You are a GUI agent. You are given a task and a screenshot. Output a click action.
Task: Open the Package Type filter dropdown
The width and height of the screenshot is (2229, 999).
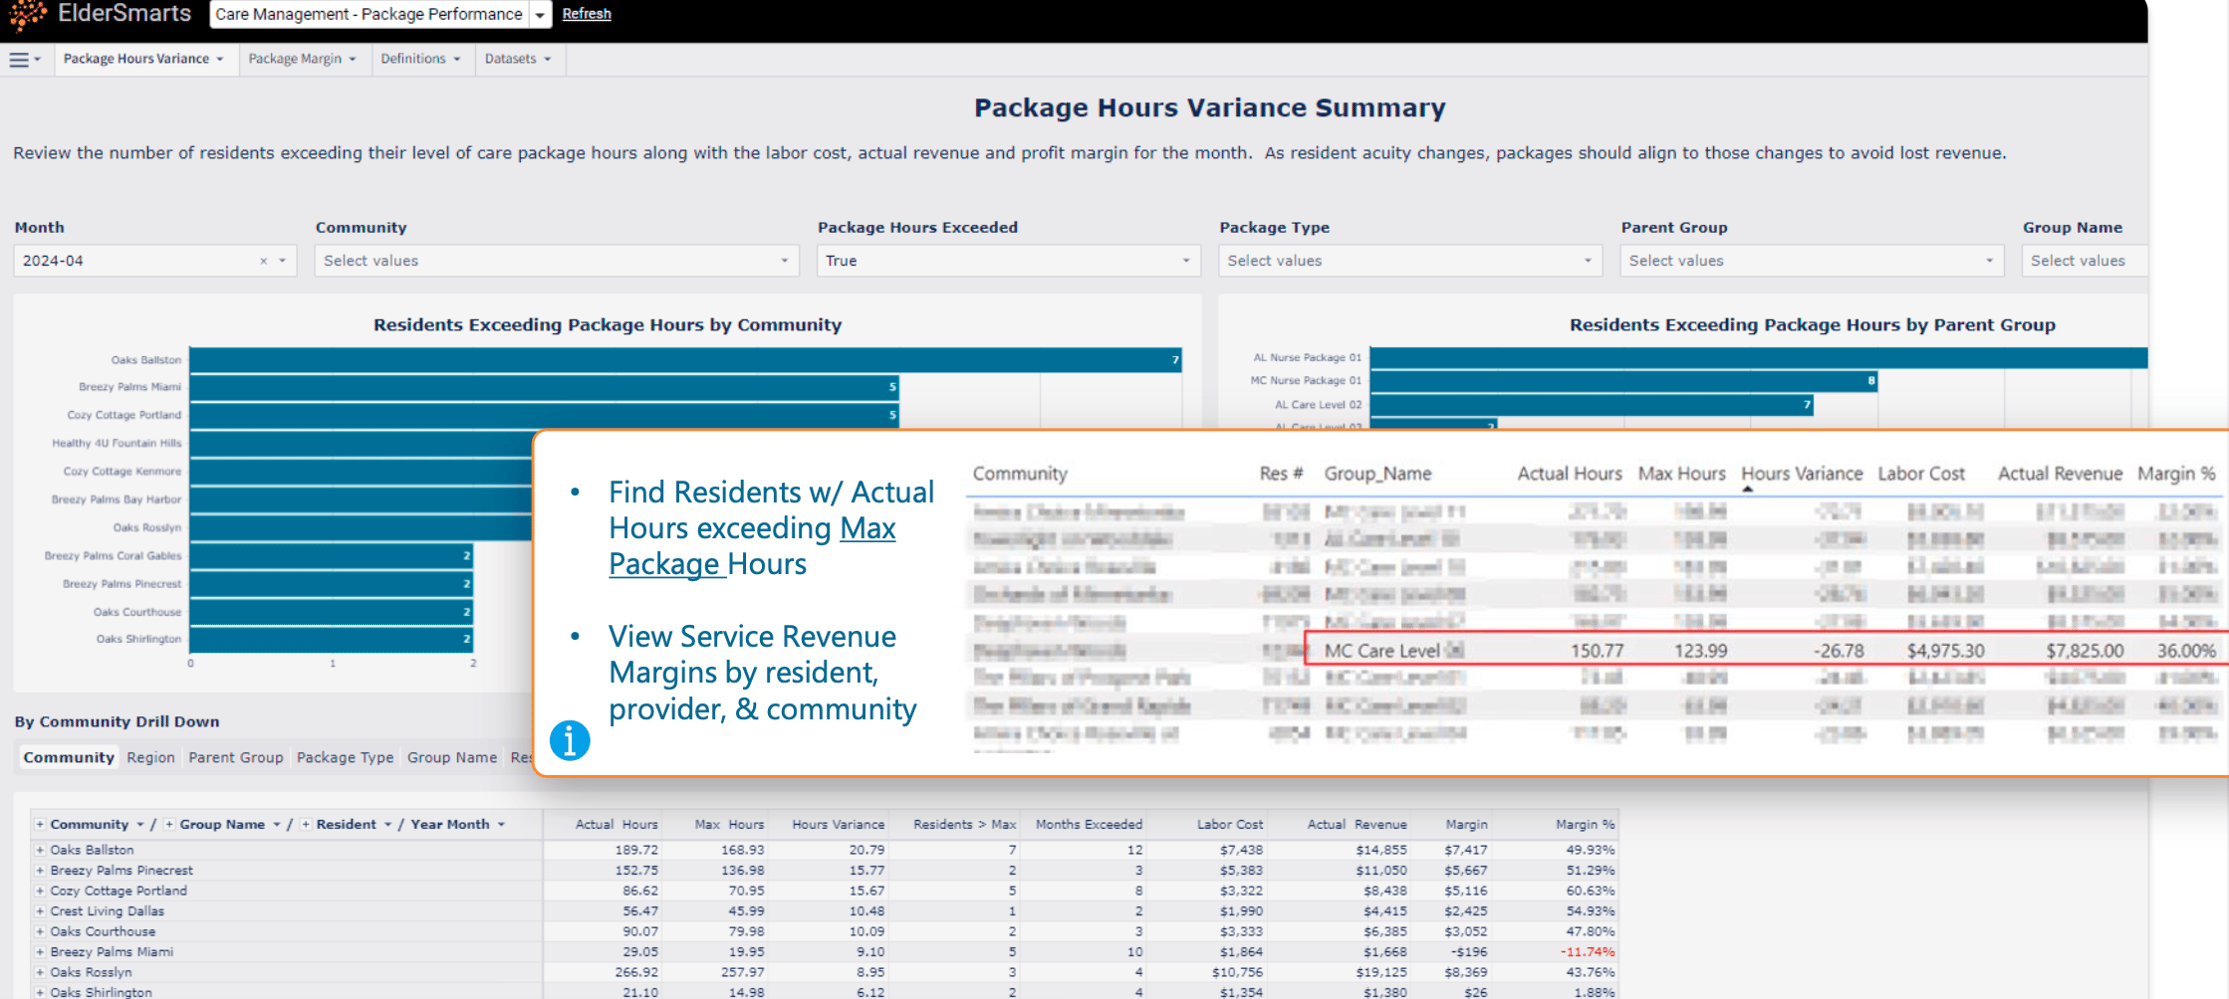click(1410, 261)
